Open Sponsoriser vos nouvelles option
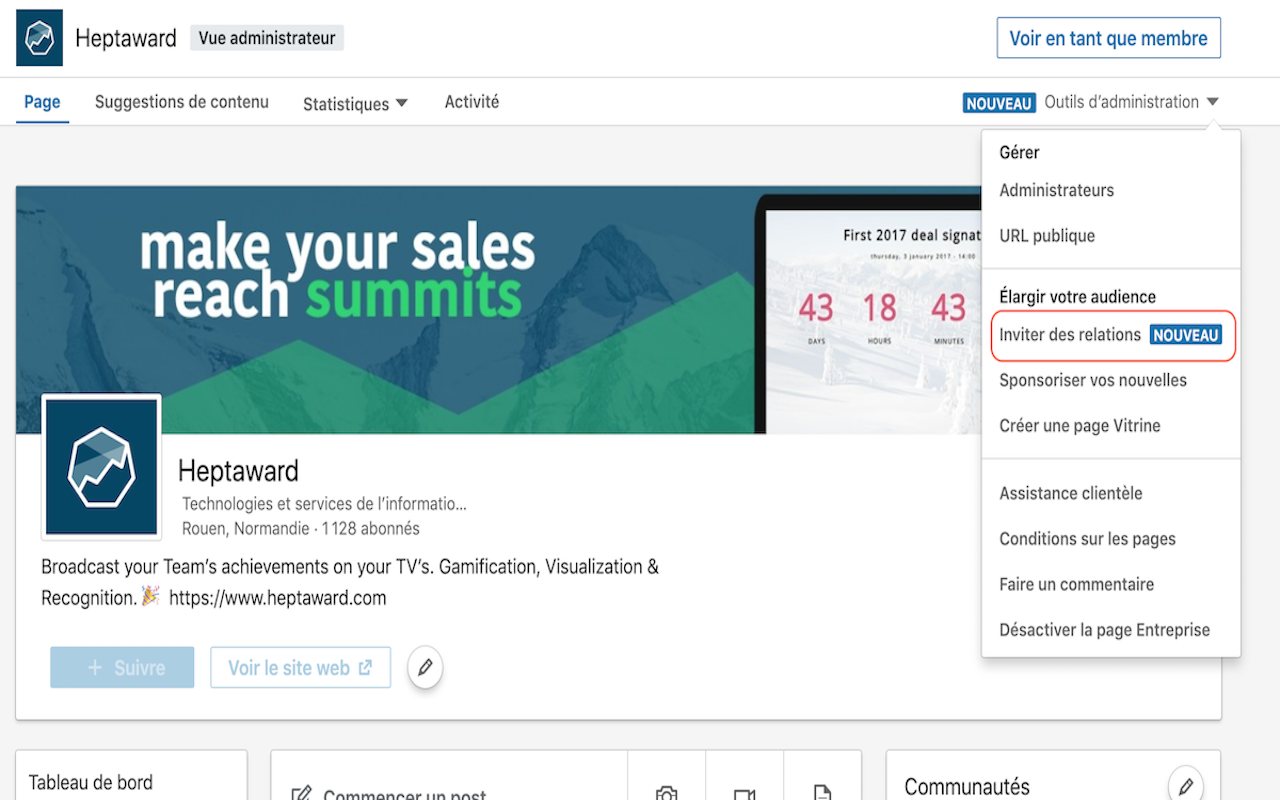Viewport: 1280px width, 800px height. (1093, 380)
